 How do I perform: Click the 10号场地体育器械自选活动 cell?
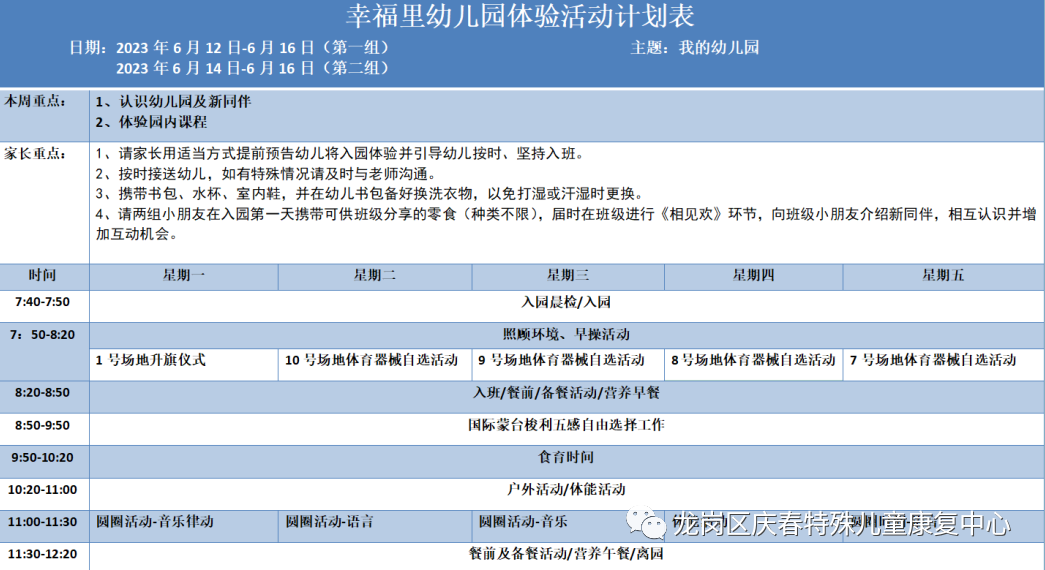[x=375, y=365]
